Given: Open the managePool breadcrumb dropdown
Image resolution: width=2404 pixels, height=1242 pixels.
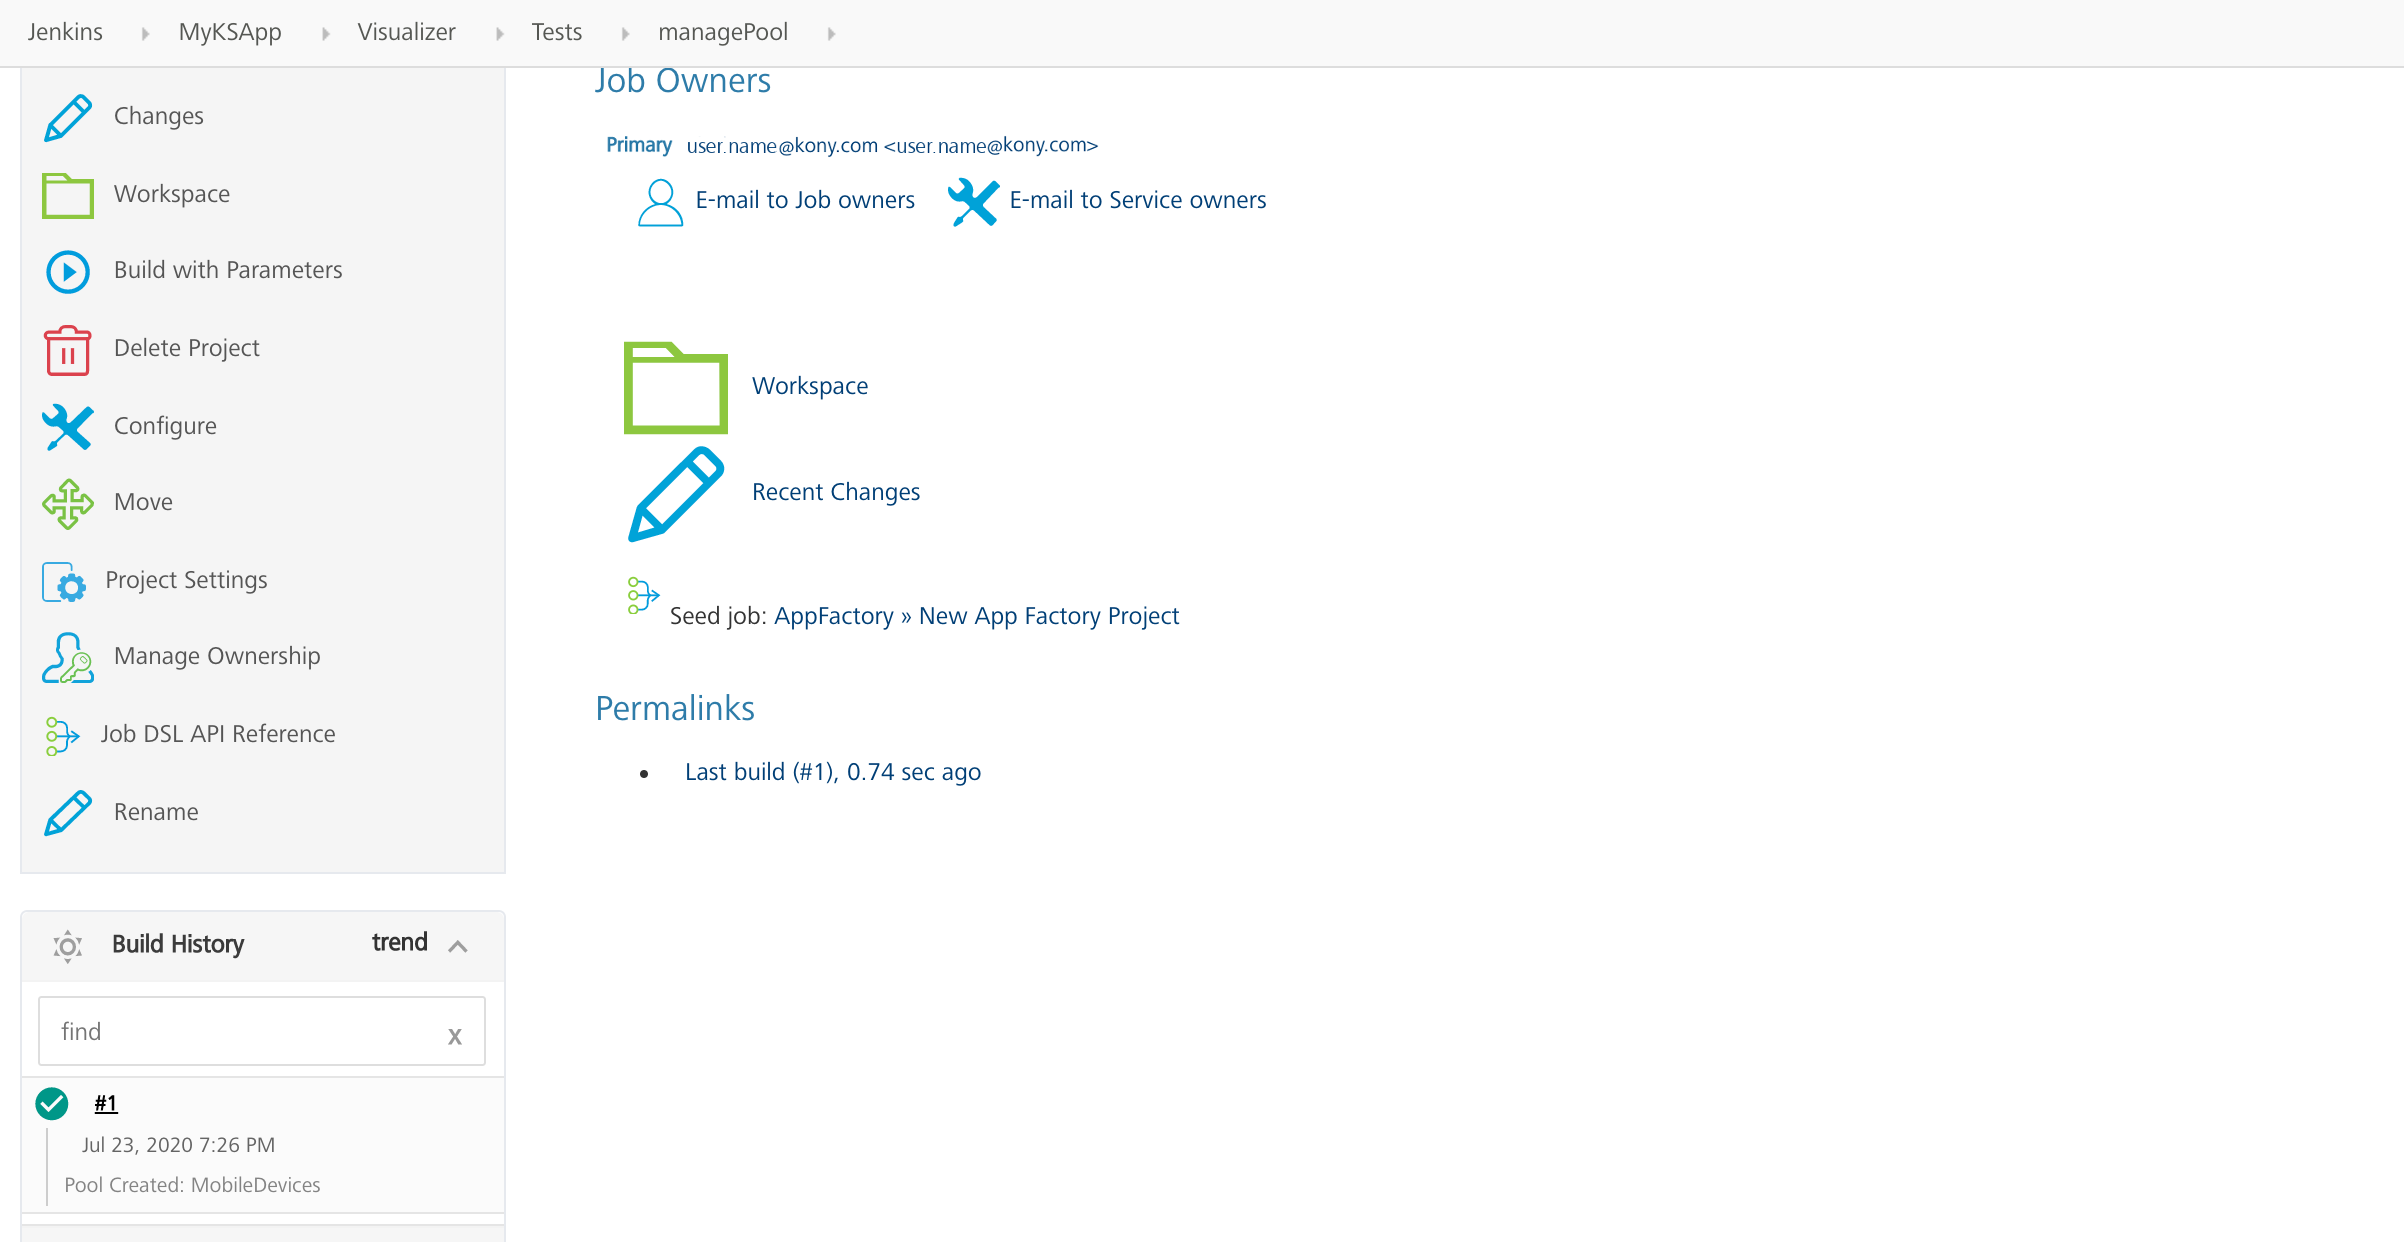Looking at the screenshot, I should pos(832,32).
